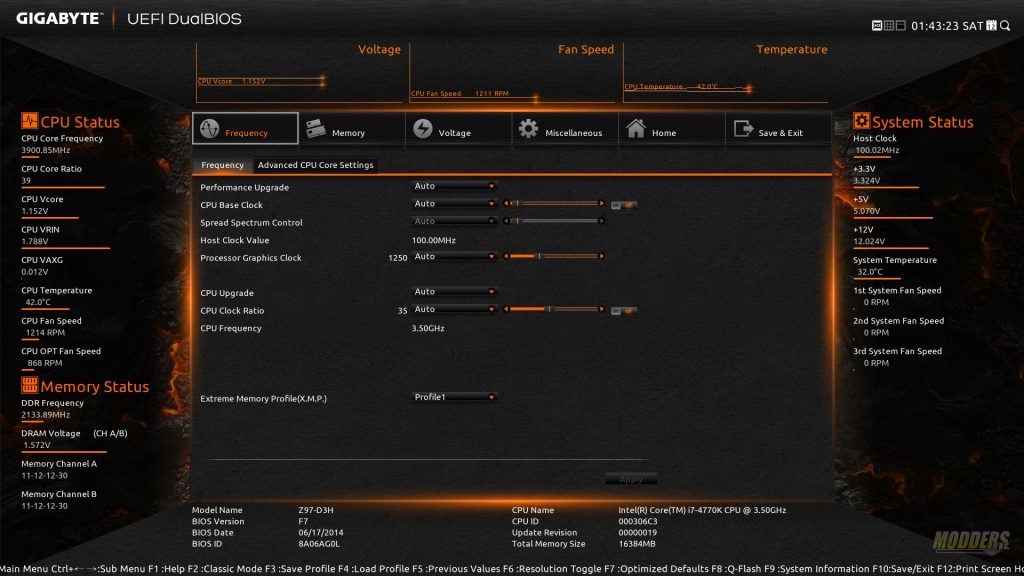Decrease Spread Spectrum Control with left arrow
1024x576 pixels.
click(506, 221)
